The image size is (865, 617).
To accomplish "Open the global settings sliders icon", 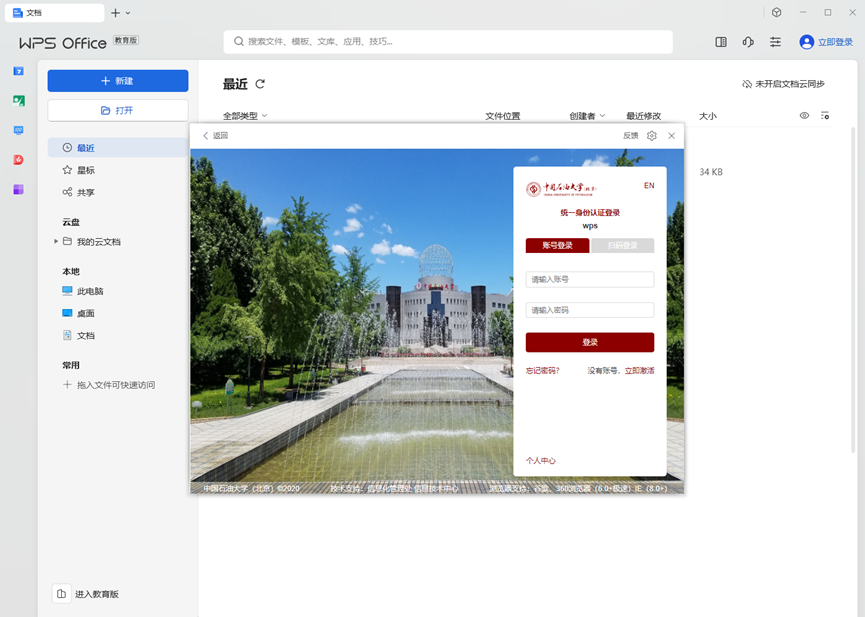I will pyautogui.click(x=775, y=42).
